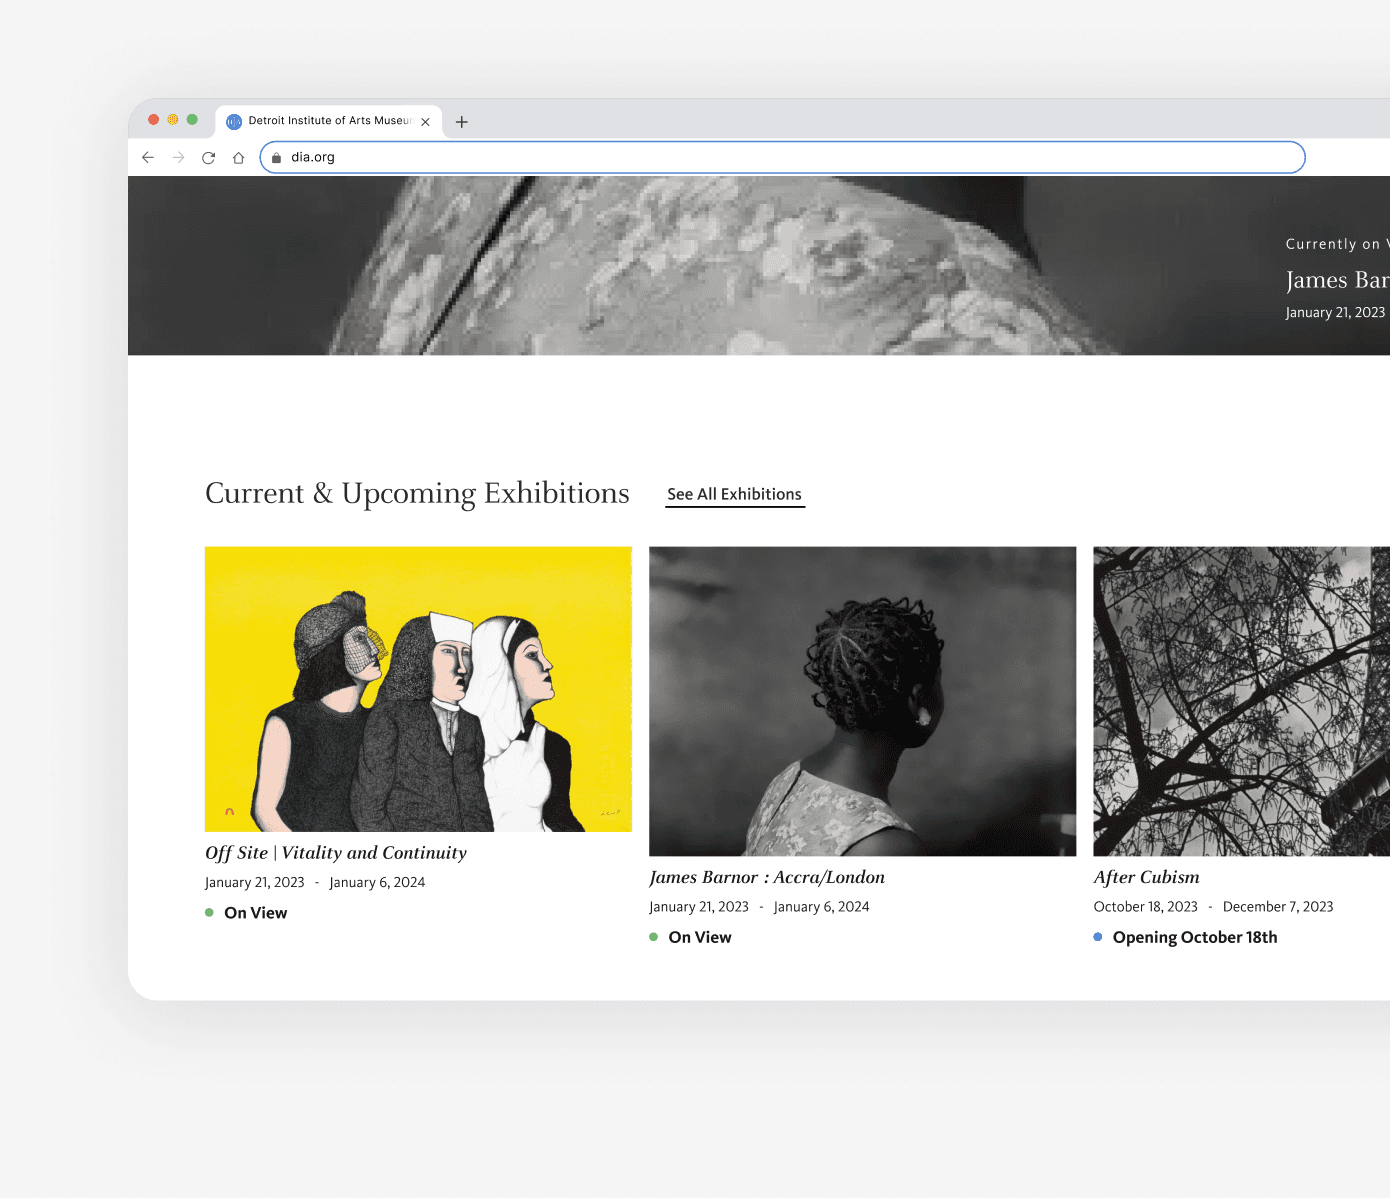Click the Current & Upcoming Exhibitions heading
Screen dimensions: 1390x1198
[x=417, y=494]
